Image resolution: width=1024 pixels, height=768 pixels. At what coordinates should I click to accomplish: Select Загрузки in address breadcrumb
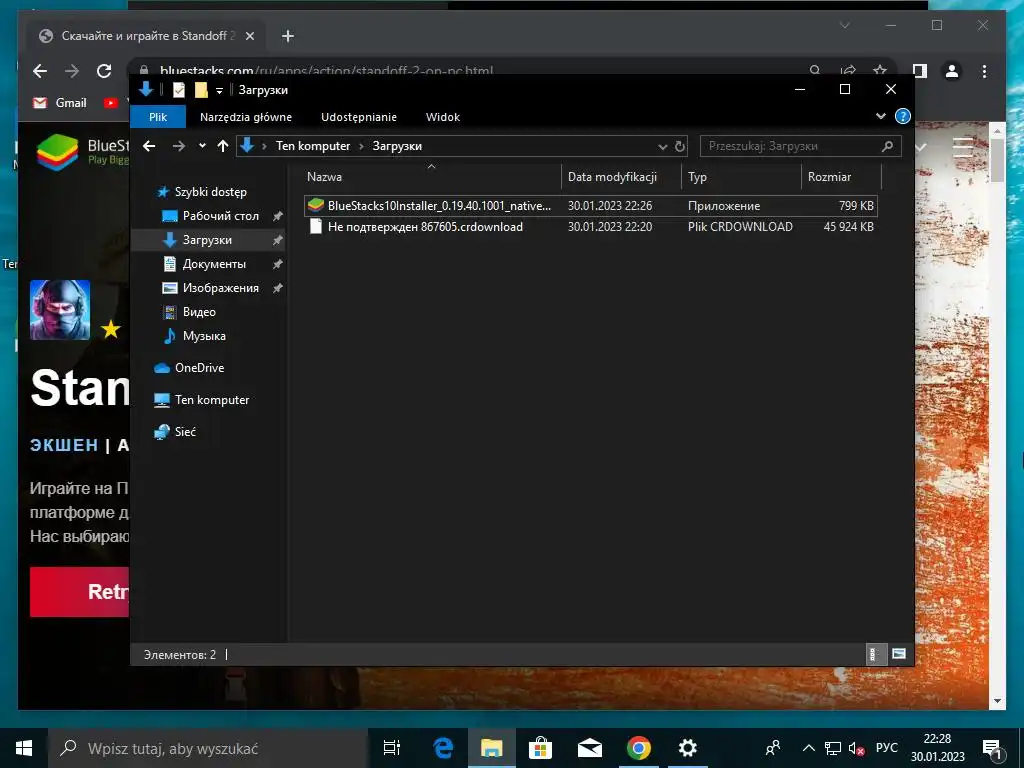(x=397, y=146)
